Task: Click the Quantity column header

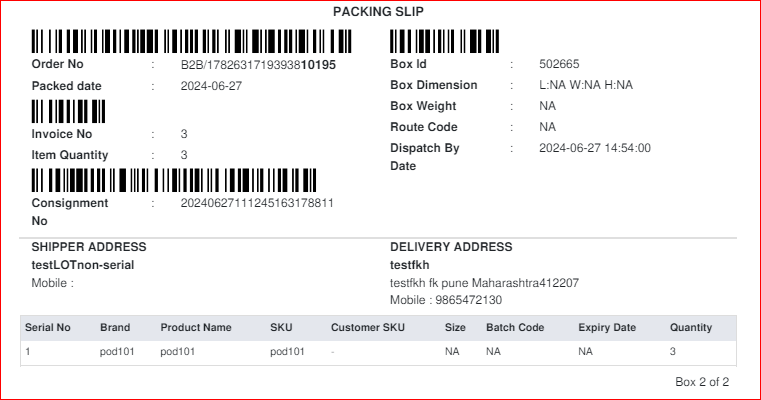Action: coord(691,328)
